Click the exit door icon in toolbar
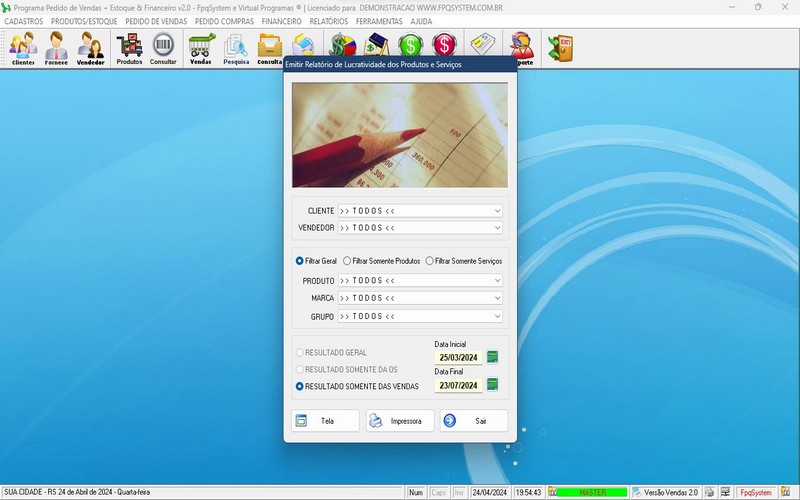Image resolution: width=800 pixels, height=500 pixels. (x=560, y=46)
